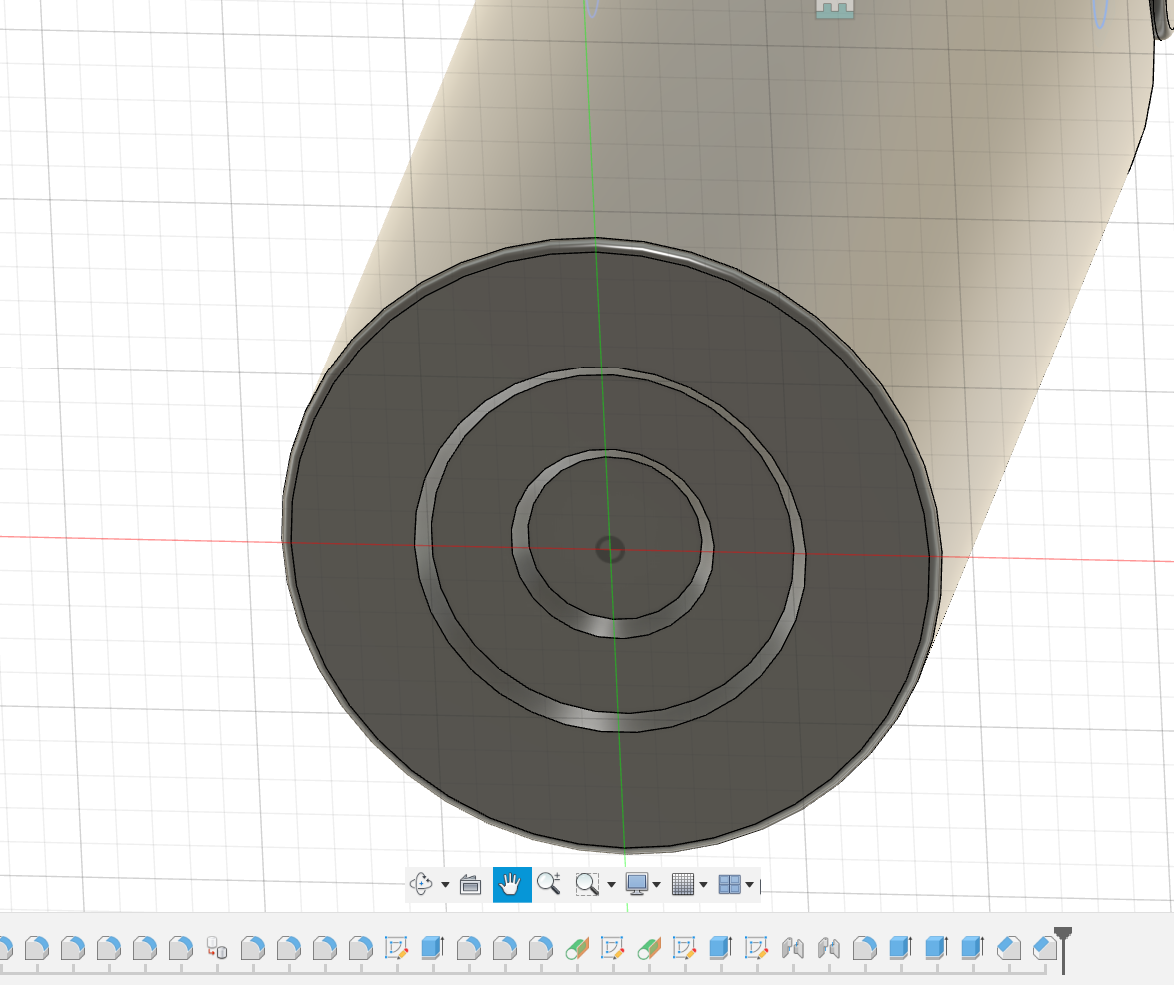
Task: Choose the Zoom Window tool icon
Action: 586,884
